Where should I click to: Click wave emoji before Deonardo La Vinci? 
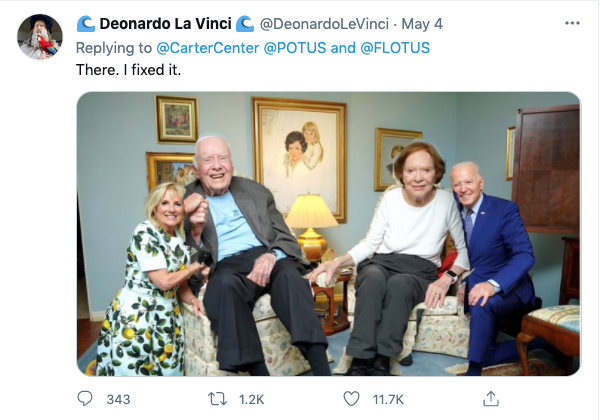click(x=86, y=23)
